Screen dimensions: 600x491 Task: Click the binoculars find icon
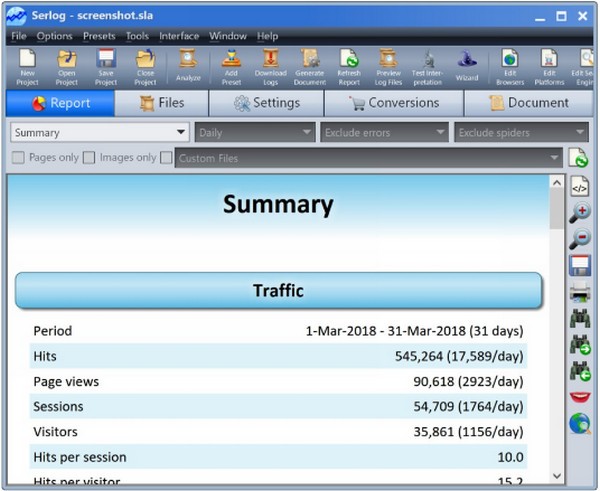click(x=579, y=319)
